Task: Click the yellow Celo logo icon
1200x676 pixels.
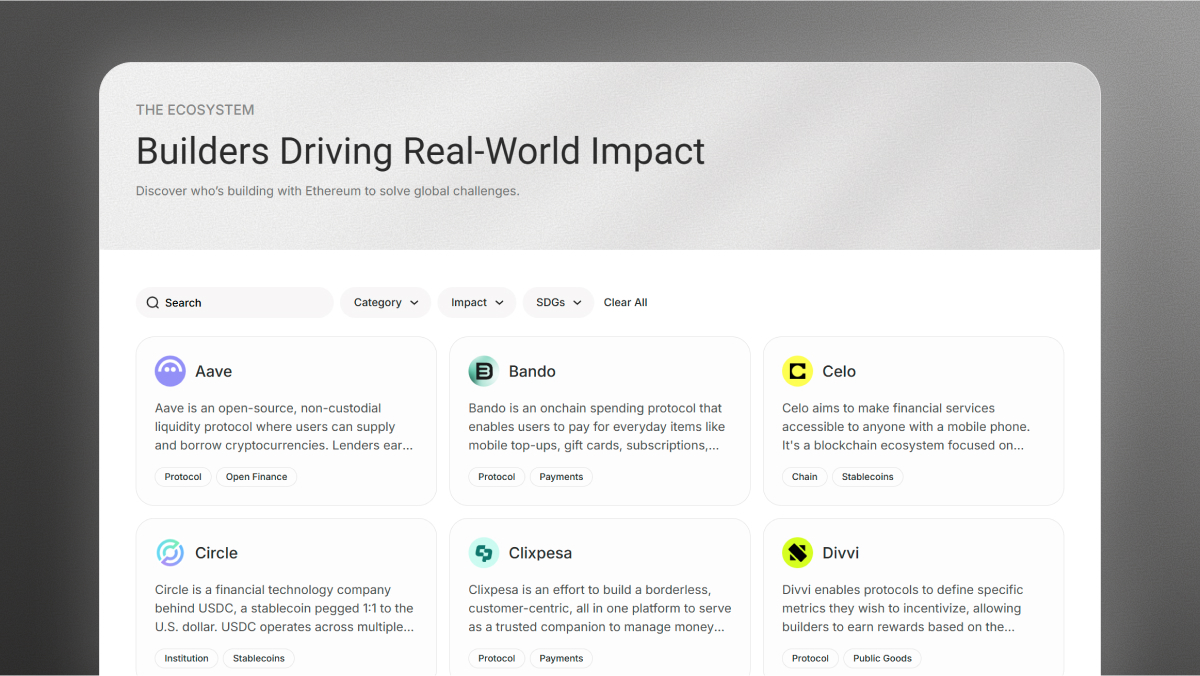Action: [x=798, y=371]
